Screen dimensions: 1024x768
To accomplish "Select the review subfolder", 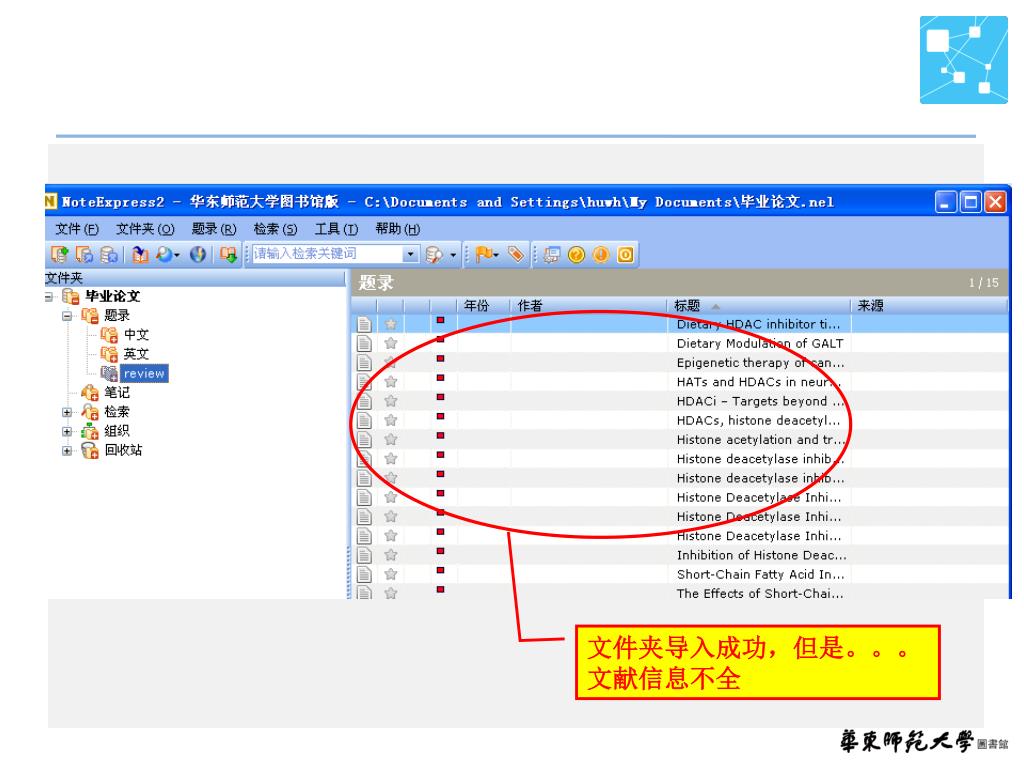I will pos(144,374).
